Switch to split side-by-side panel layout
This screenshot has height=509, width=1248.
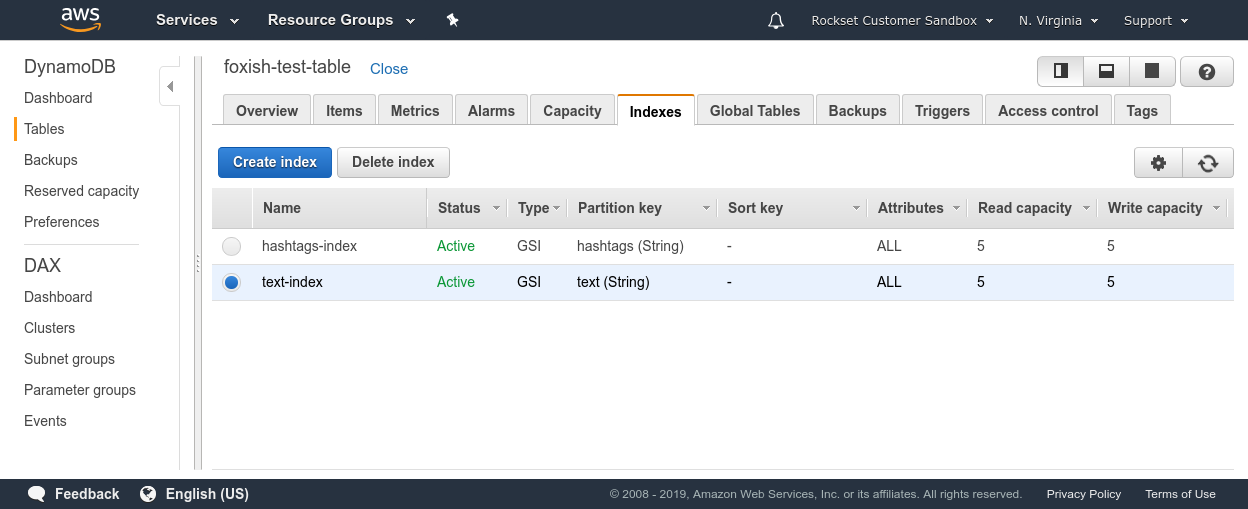pos(1061,71)
